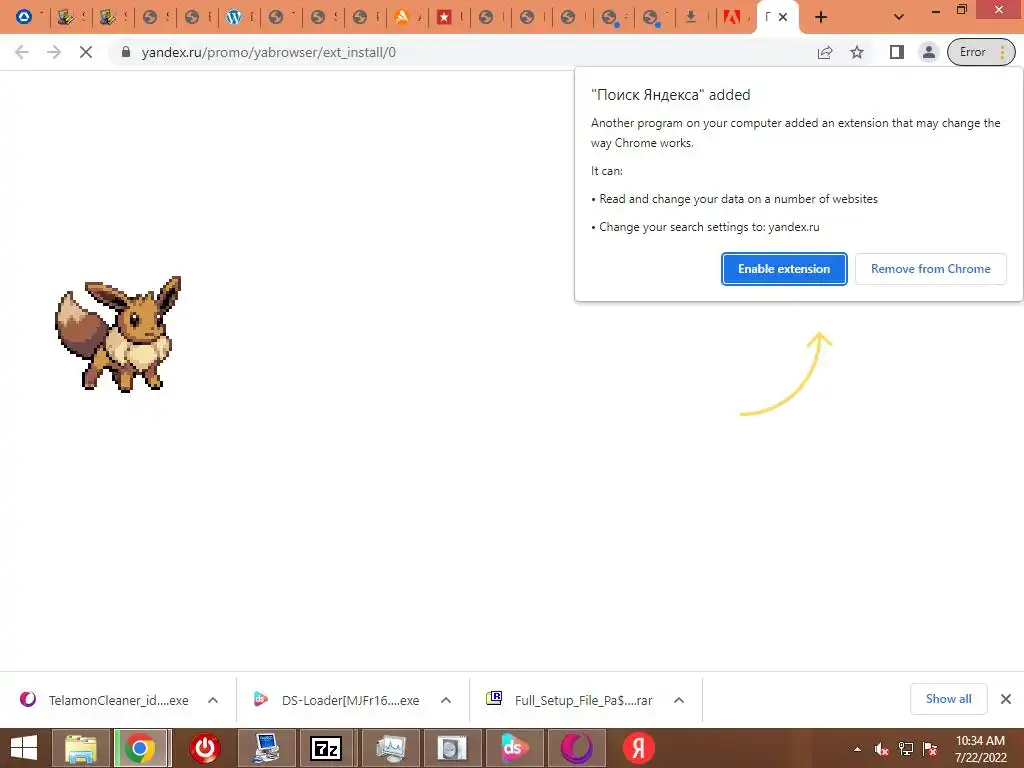Image resolution: width=1024 pixels, height=768 pixels.
Task: Open the Windows Start menu
Action: 24,748
